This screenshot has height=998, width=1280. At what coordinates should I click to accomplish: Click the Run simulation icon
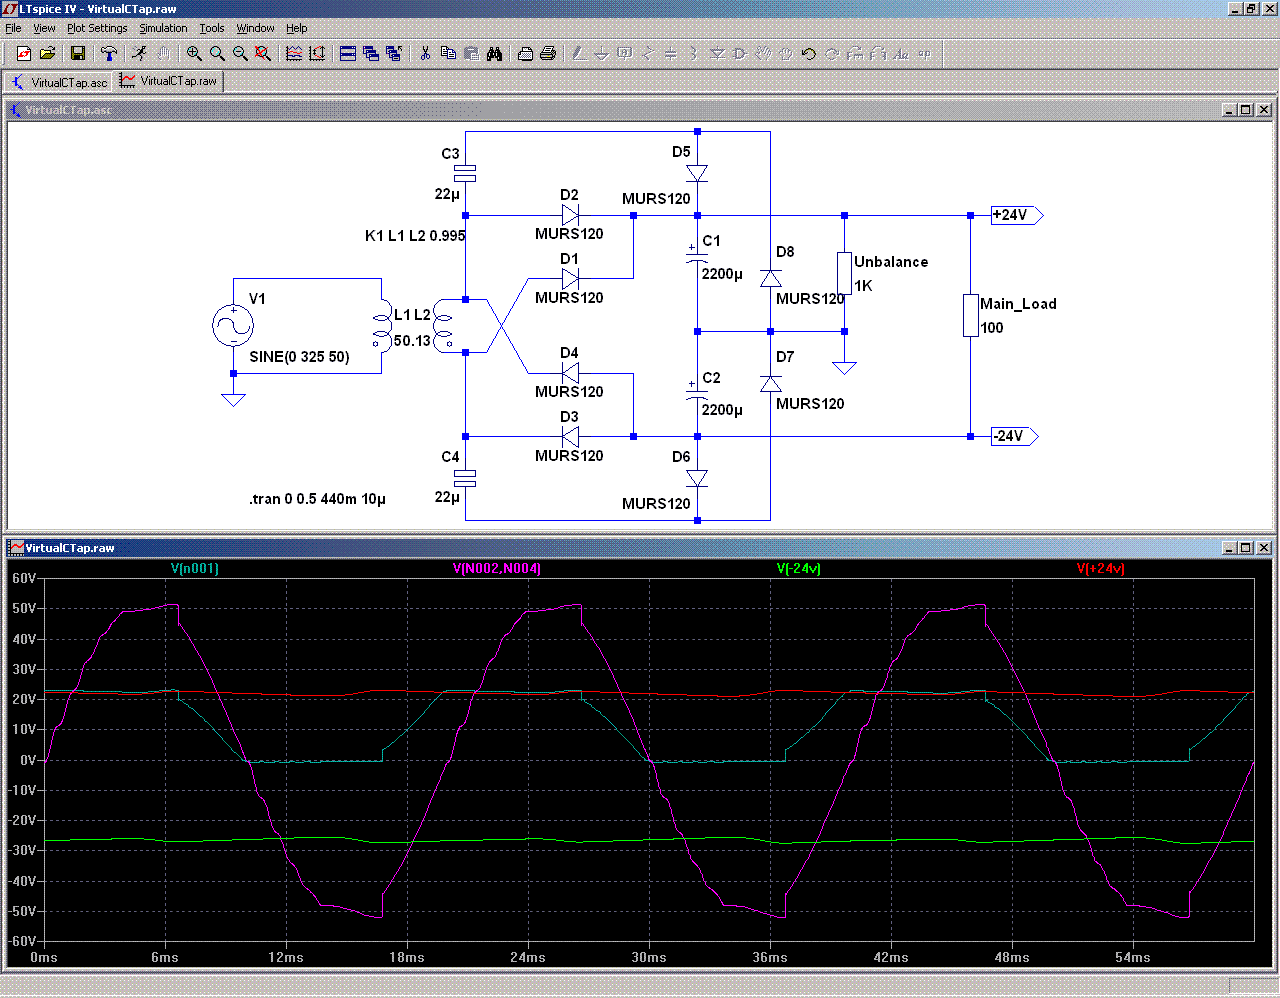(x=140, y=53)
